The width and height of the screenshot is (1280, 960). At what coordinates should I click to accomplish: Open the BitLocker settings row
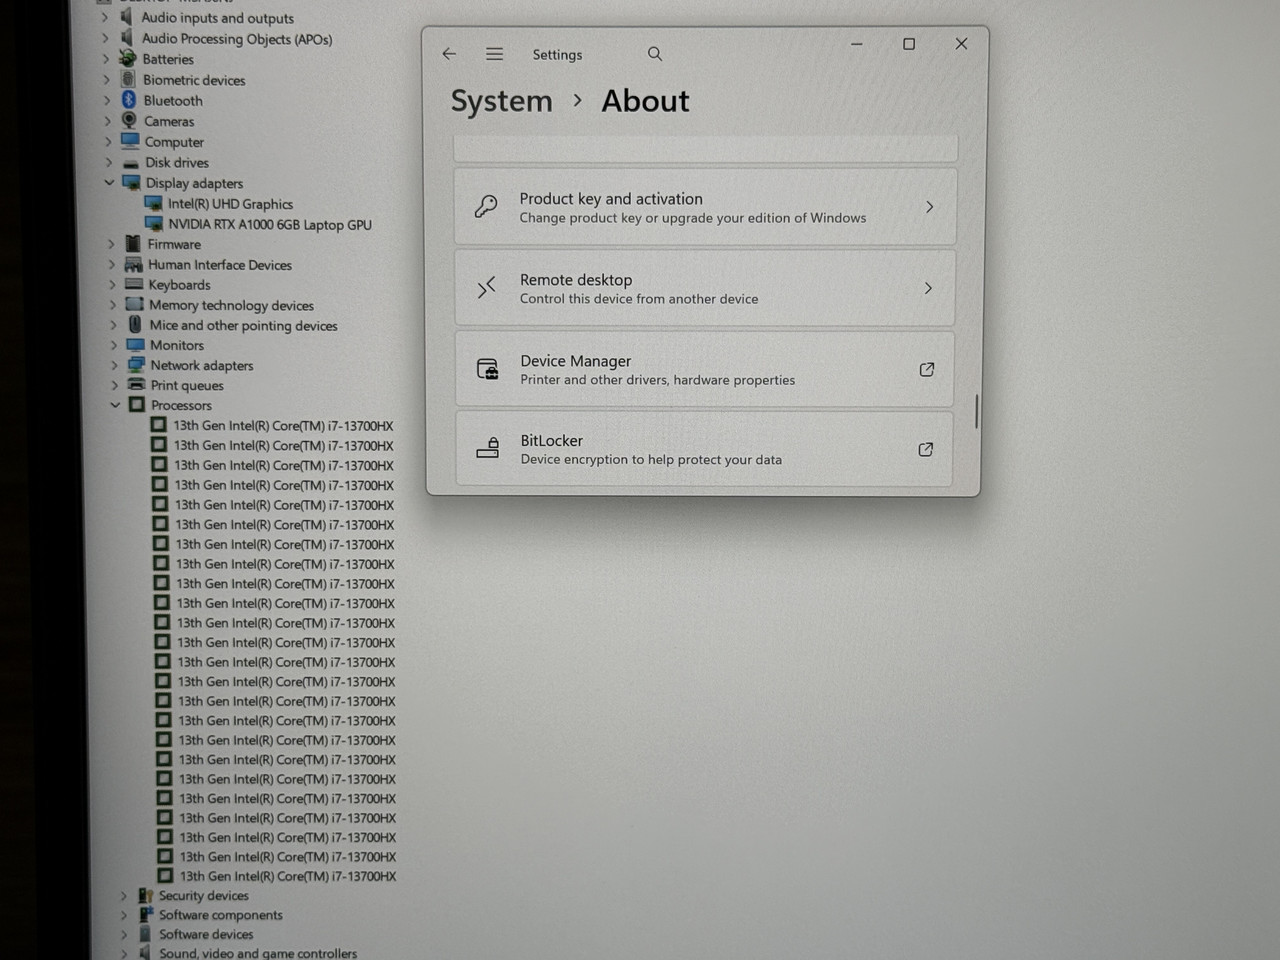tap(704, 449)
